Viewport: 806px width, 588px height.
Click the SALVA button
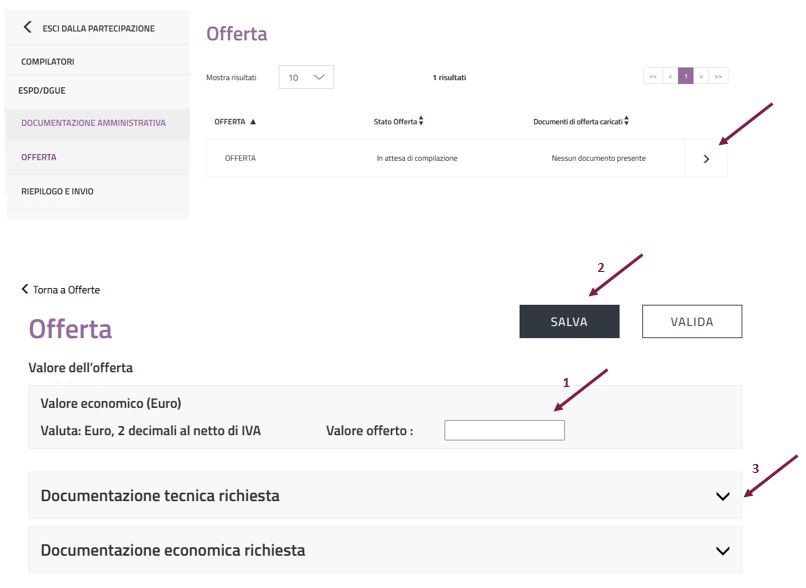[569, 322]
